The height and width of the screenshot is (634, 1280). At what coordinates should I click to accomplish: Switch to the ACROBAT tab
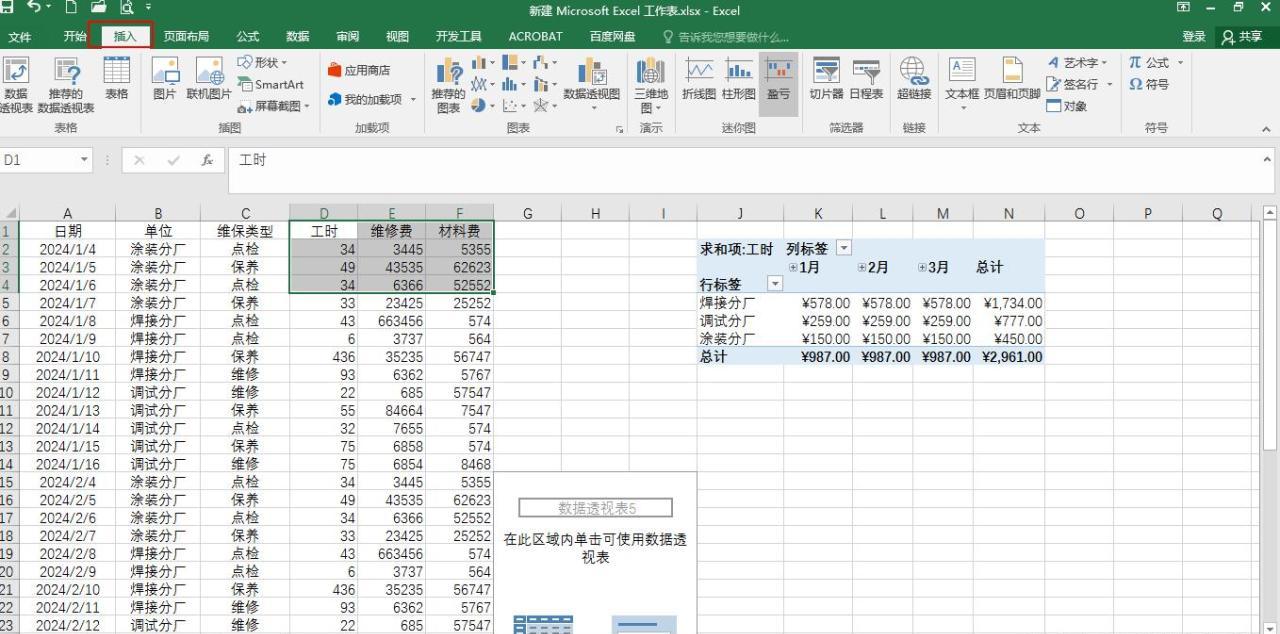535,37
